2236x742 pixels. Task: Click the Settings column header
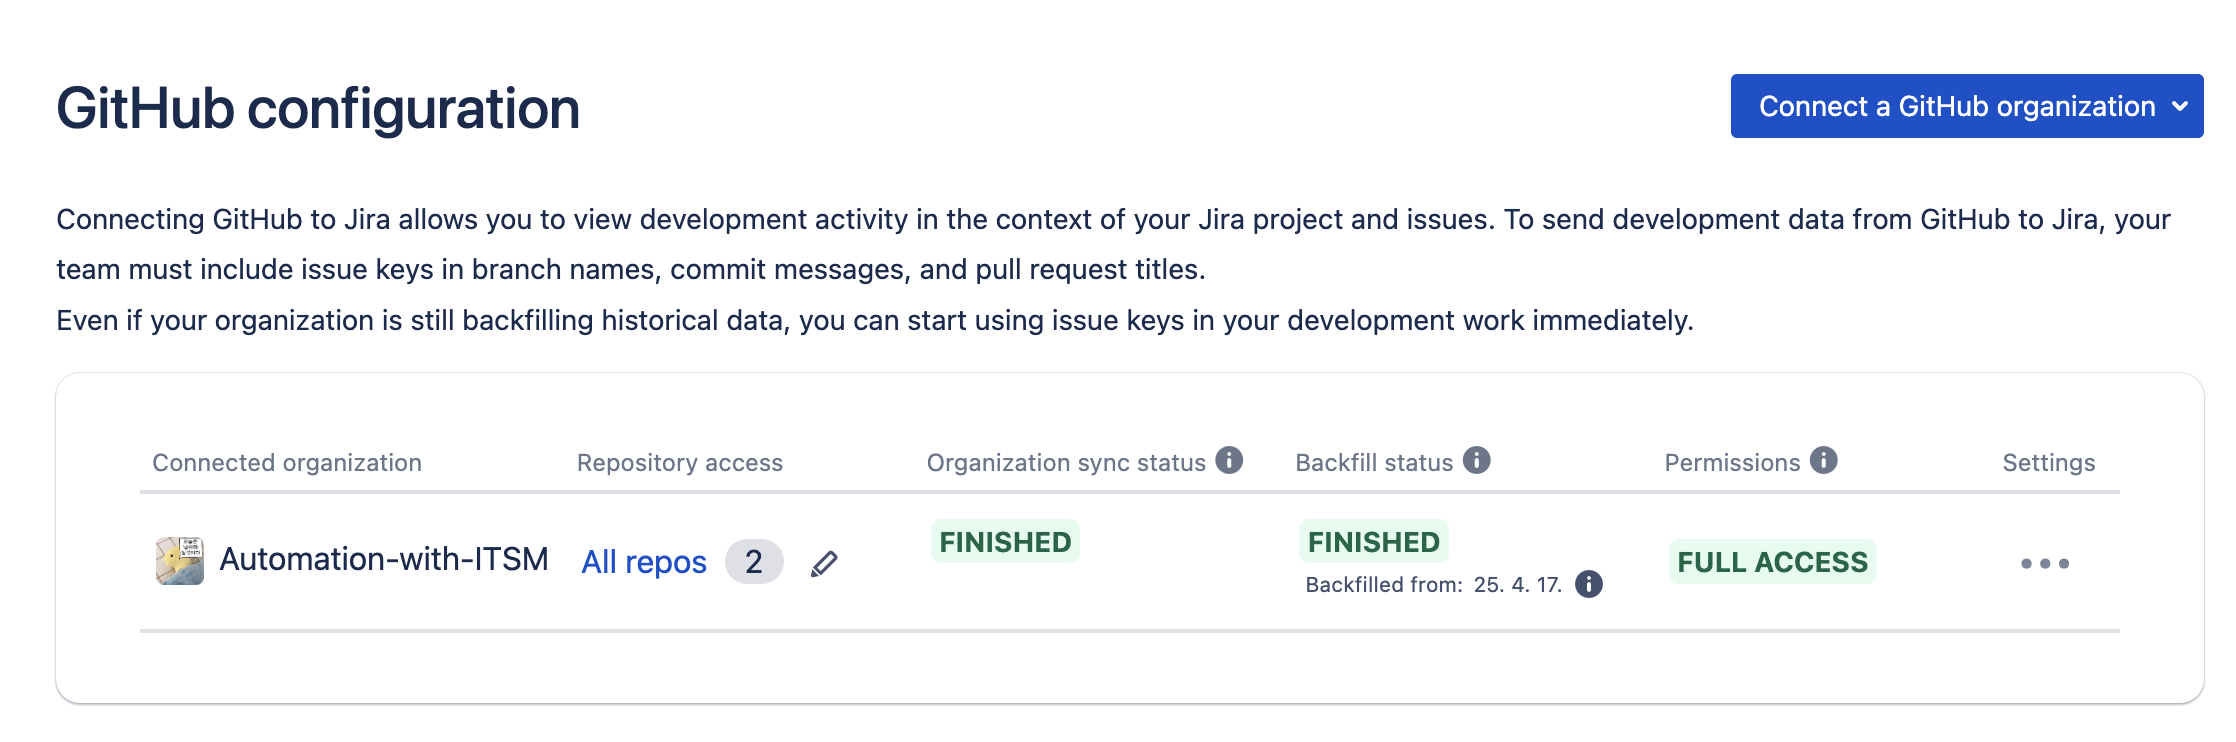(2048, 463)
